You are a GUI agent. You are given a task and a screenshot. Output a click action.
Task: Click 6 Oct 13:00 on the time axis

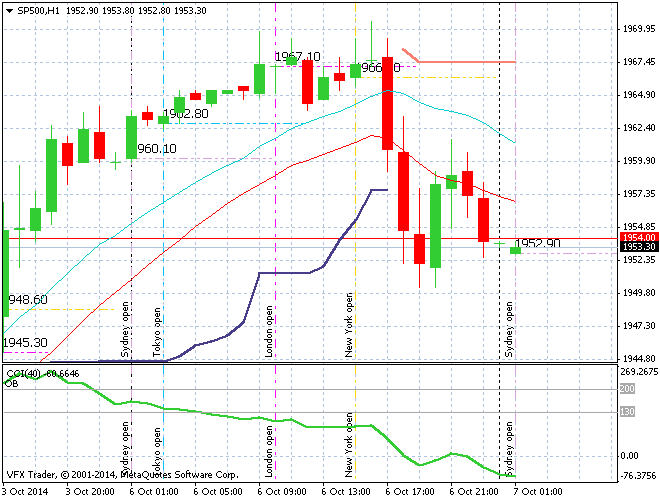point(346,492)
